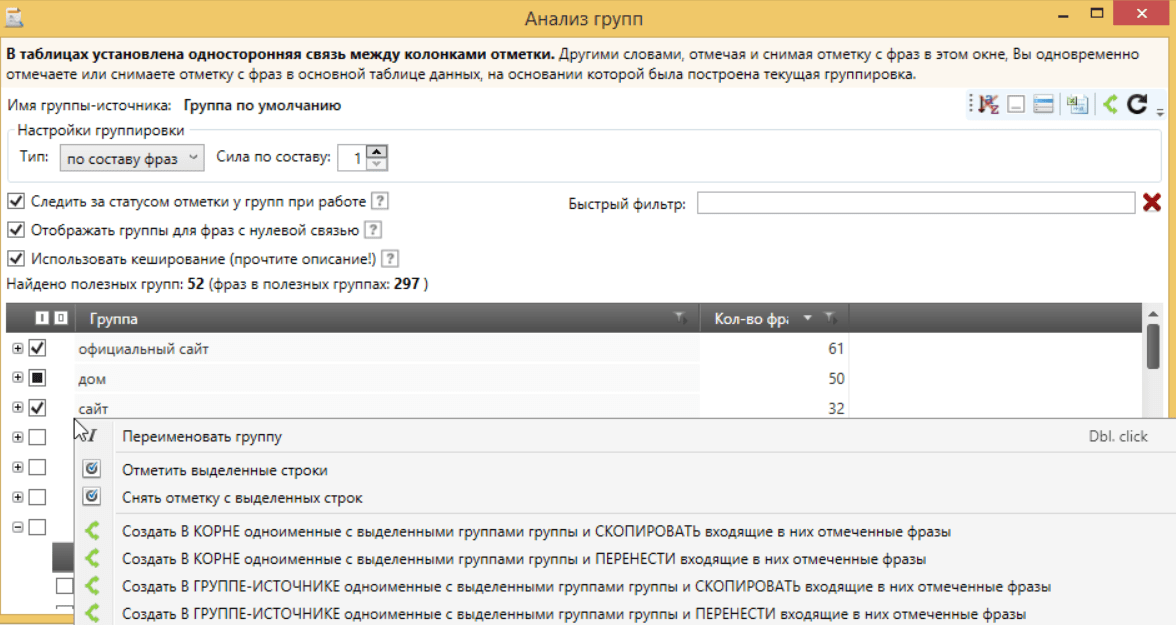This screenshot has height=625, width=1176.
Task: Click the phrase count '32'
Action: tap(836, 409)
